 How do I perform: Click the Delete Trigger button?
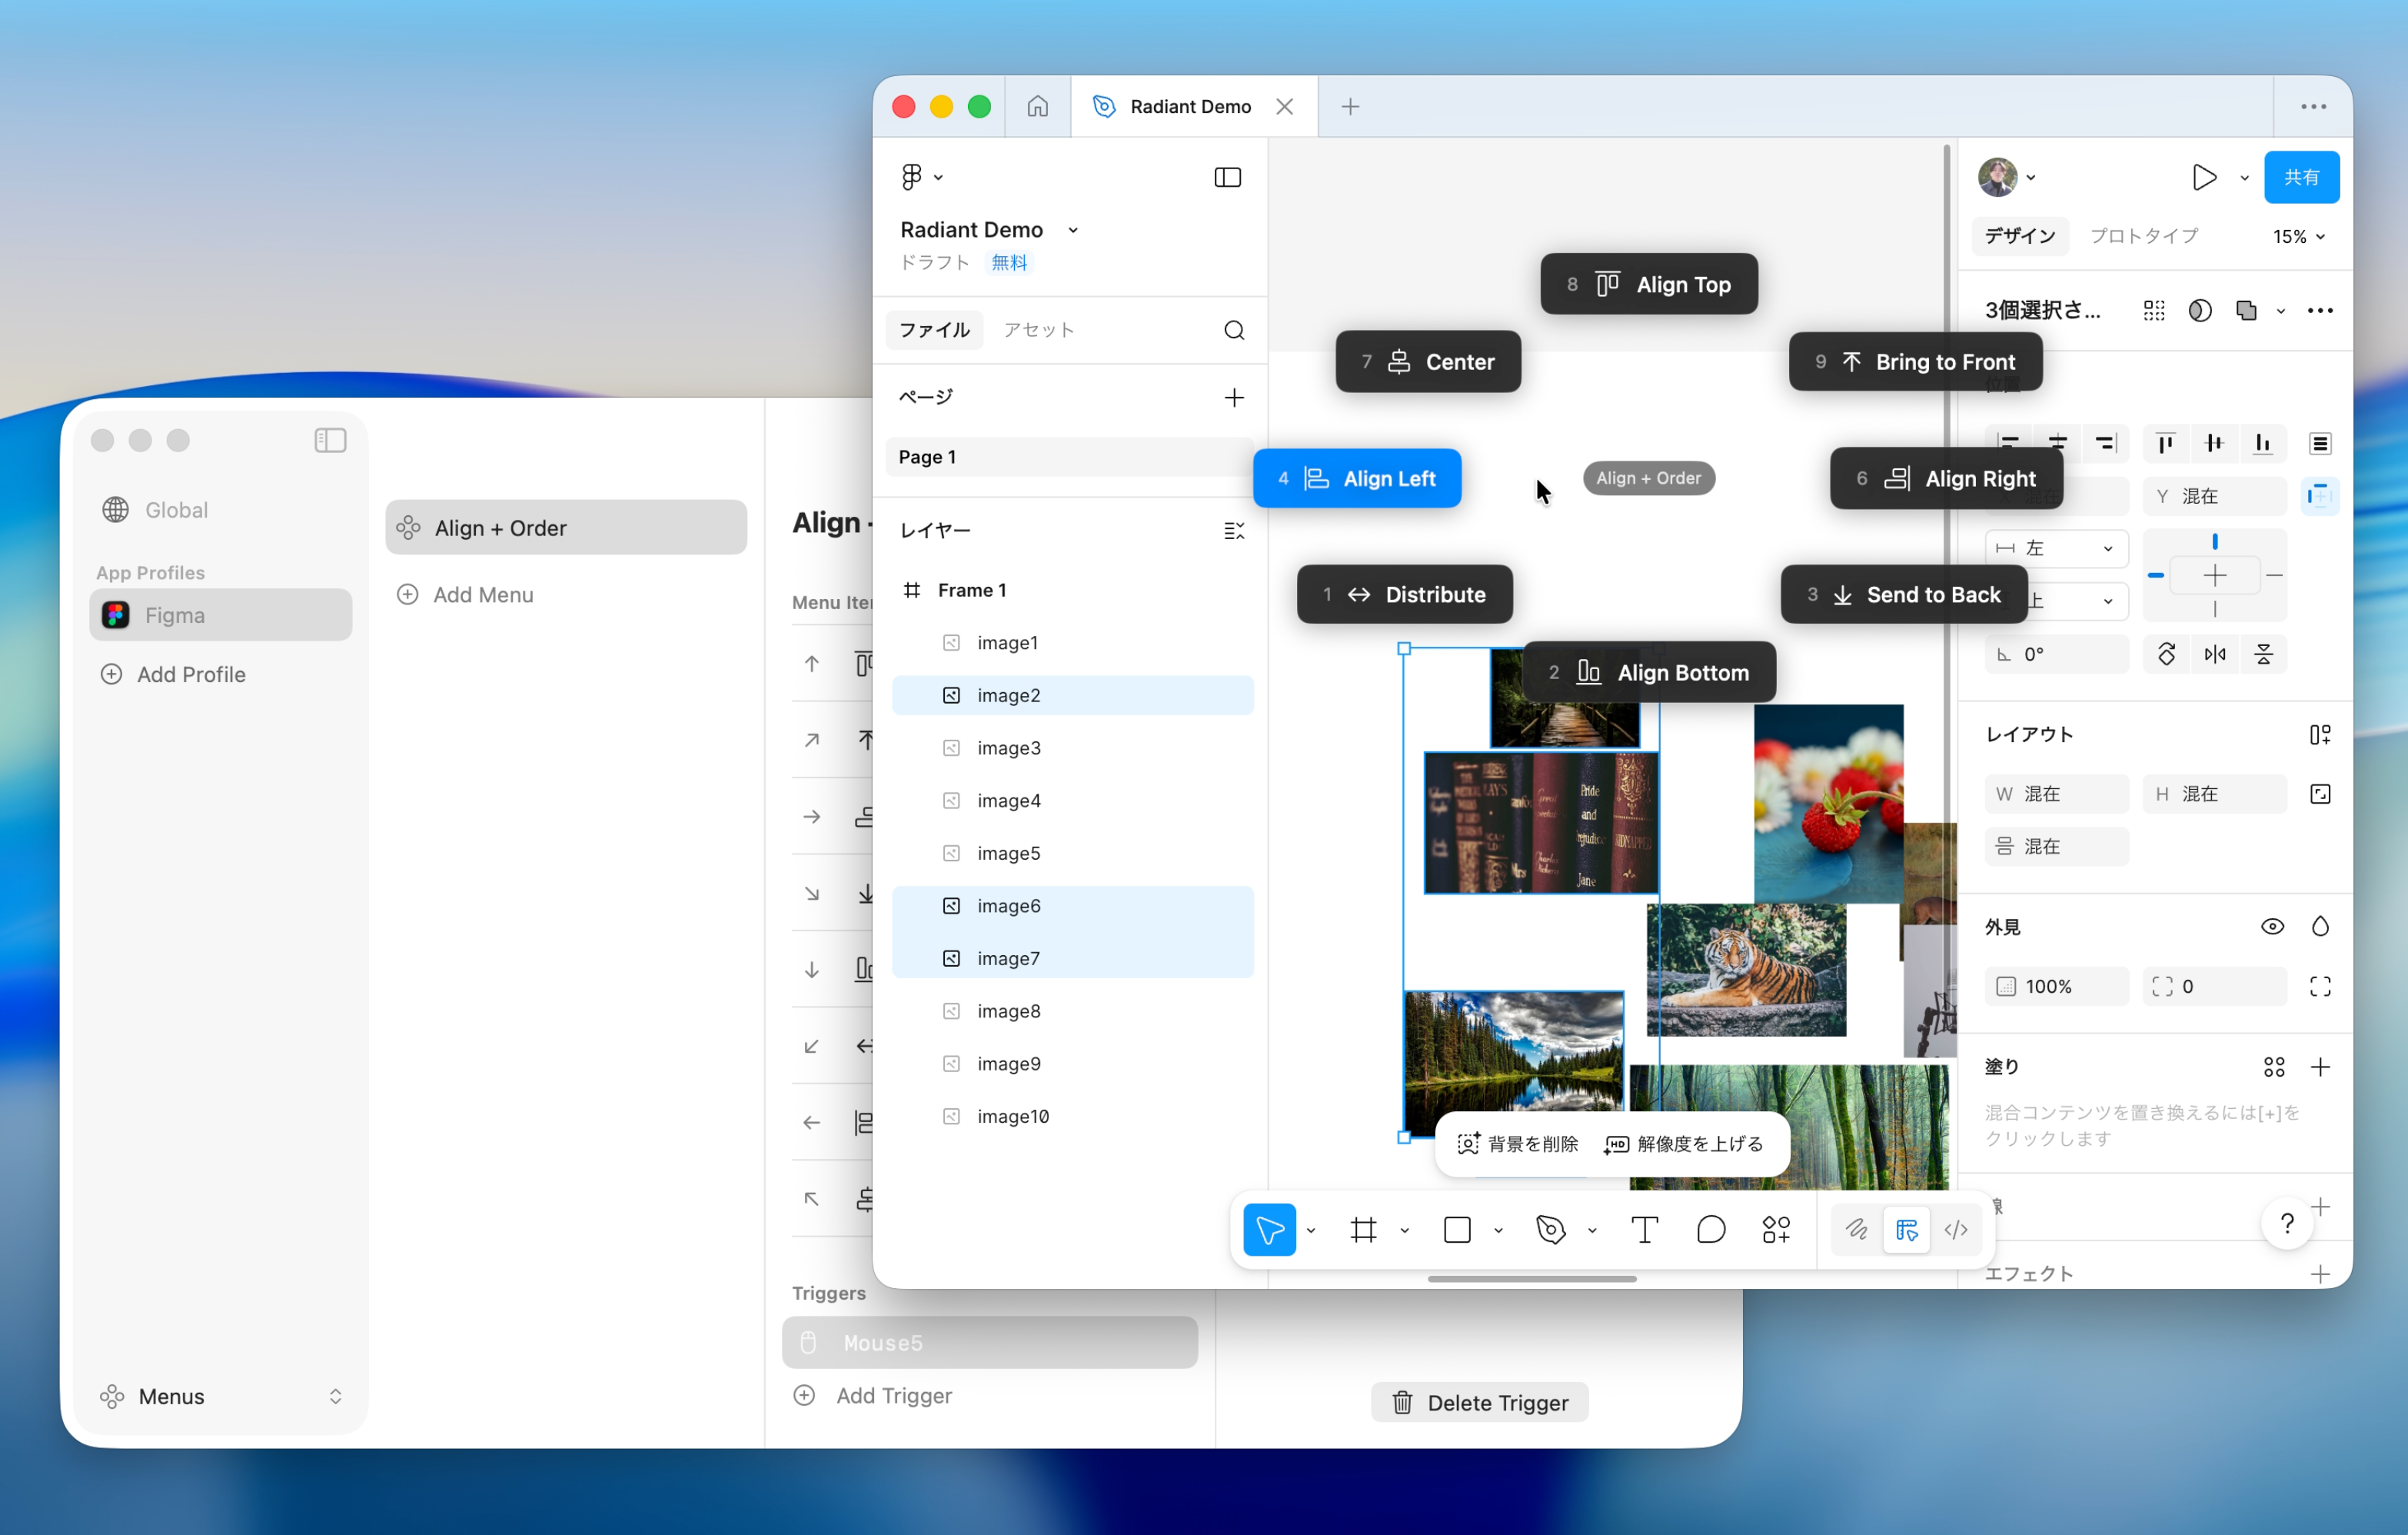(1479, 1401)
